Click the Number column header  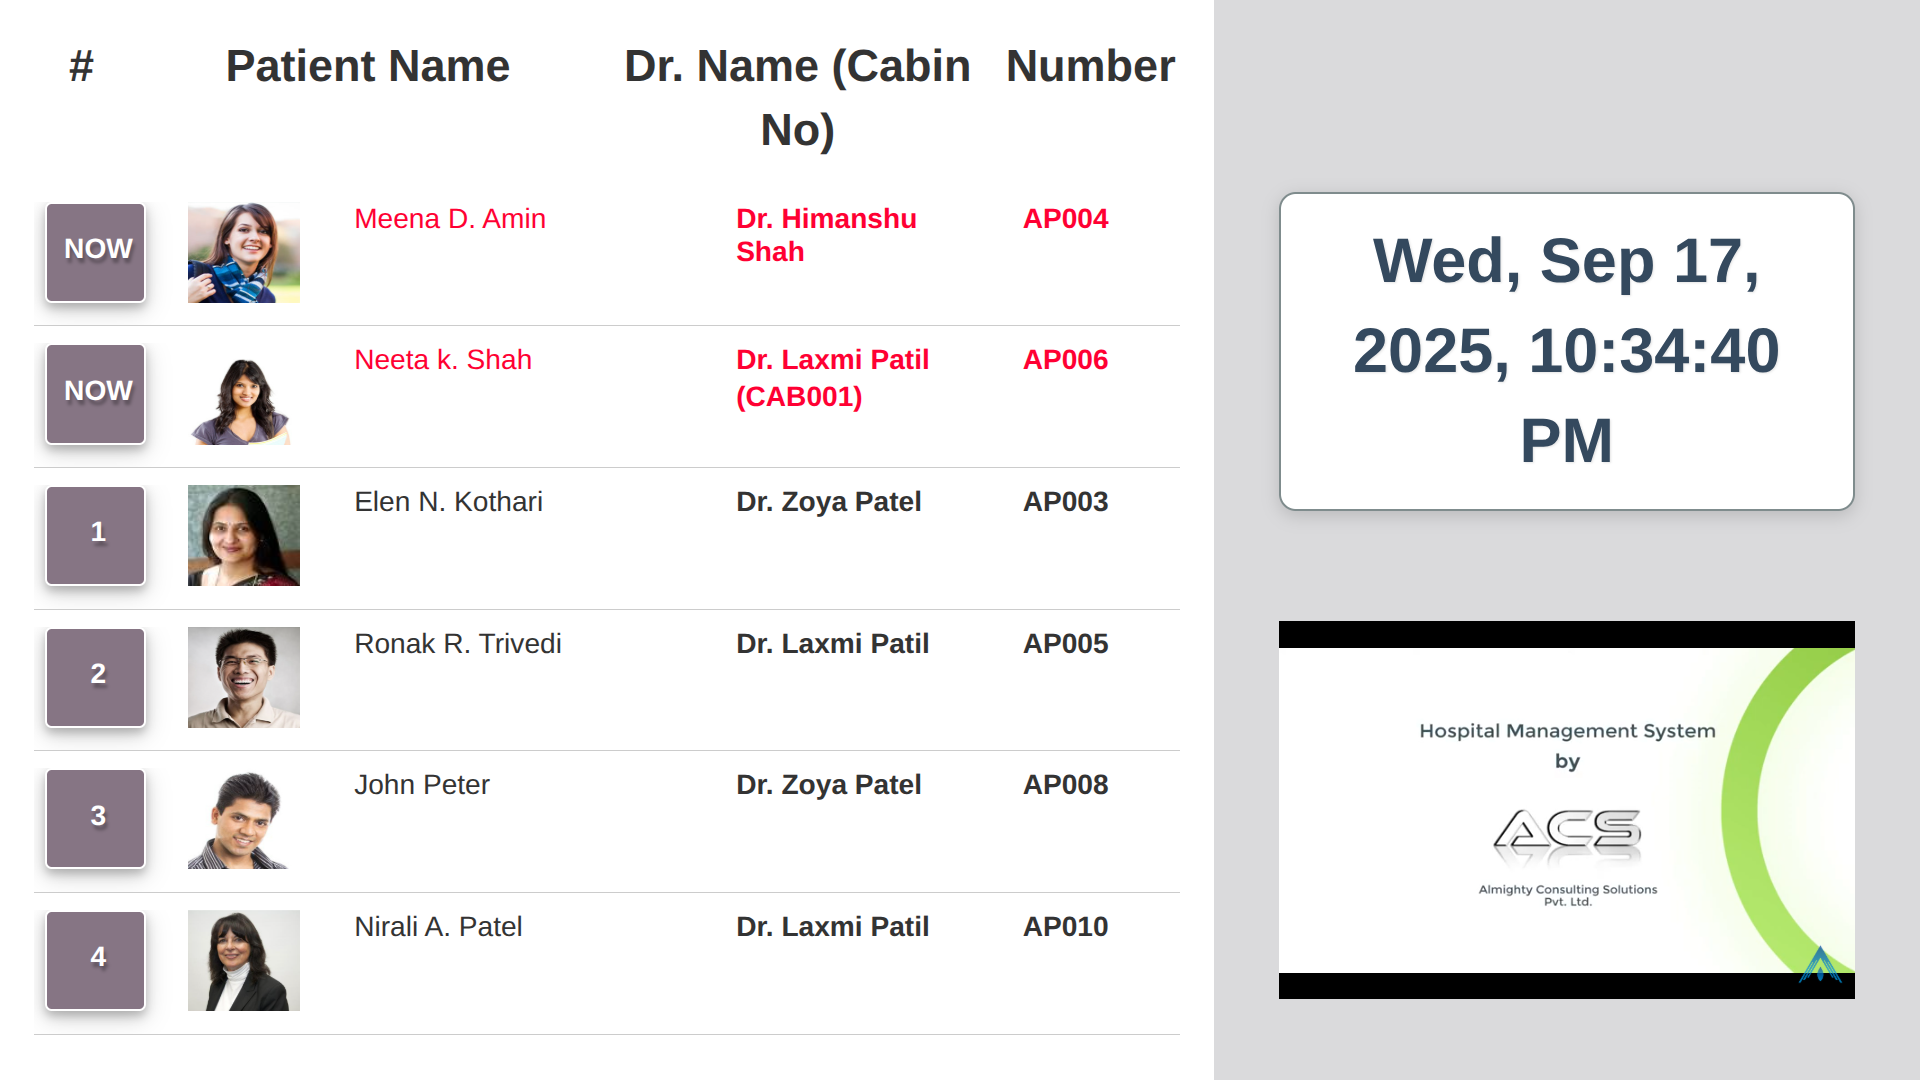tap(1090, 67)
